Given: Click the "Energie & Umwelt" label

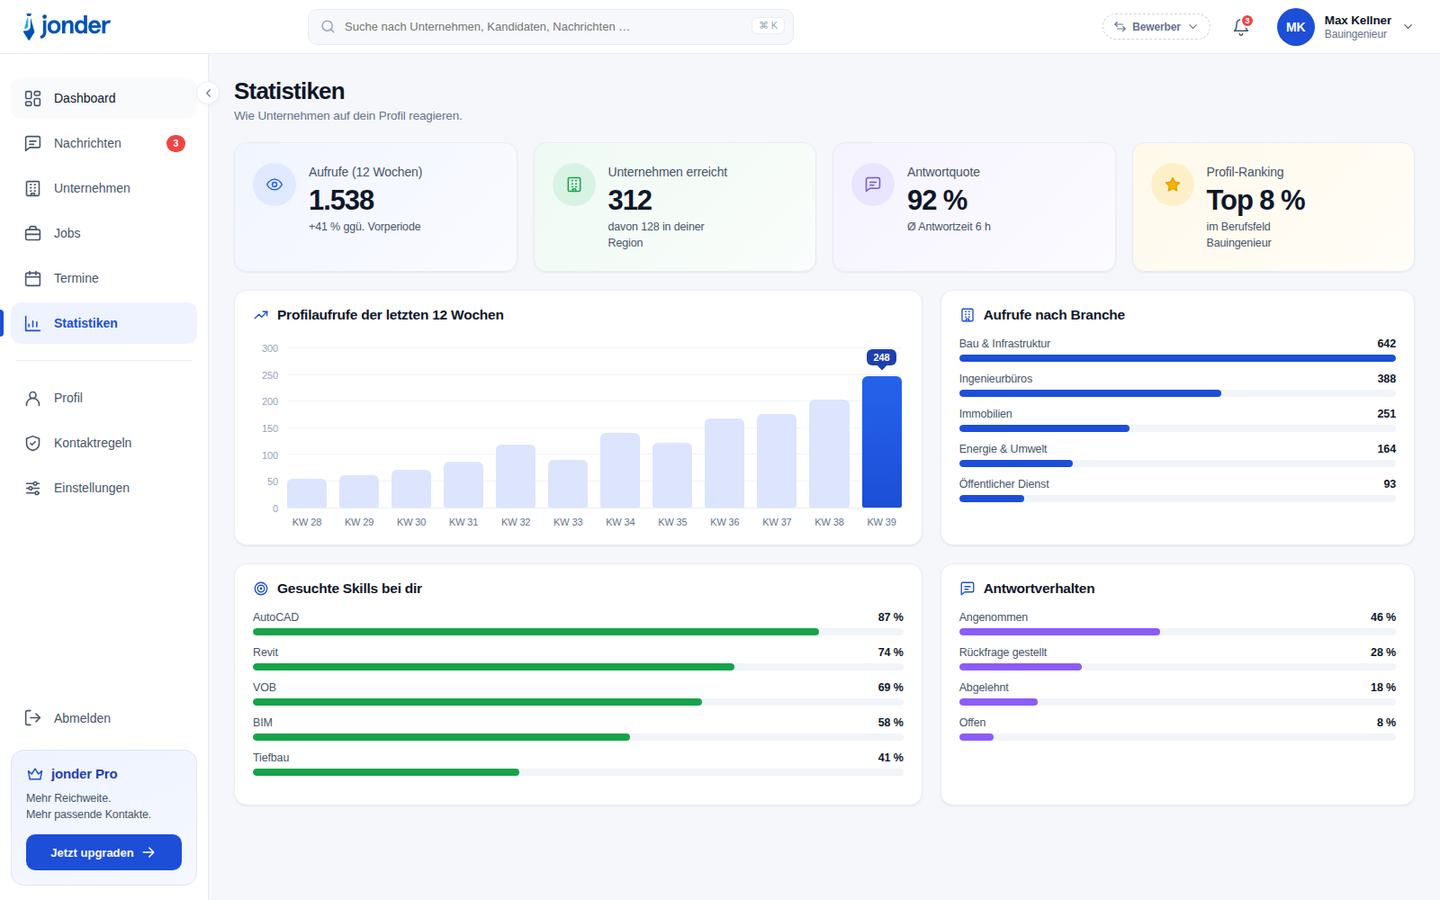Looking at the screenshot, I should point(1003,449).
